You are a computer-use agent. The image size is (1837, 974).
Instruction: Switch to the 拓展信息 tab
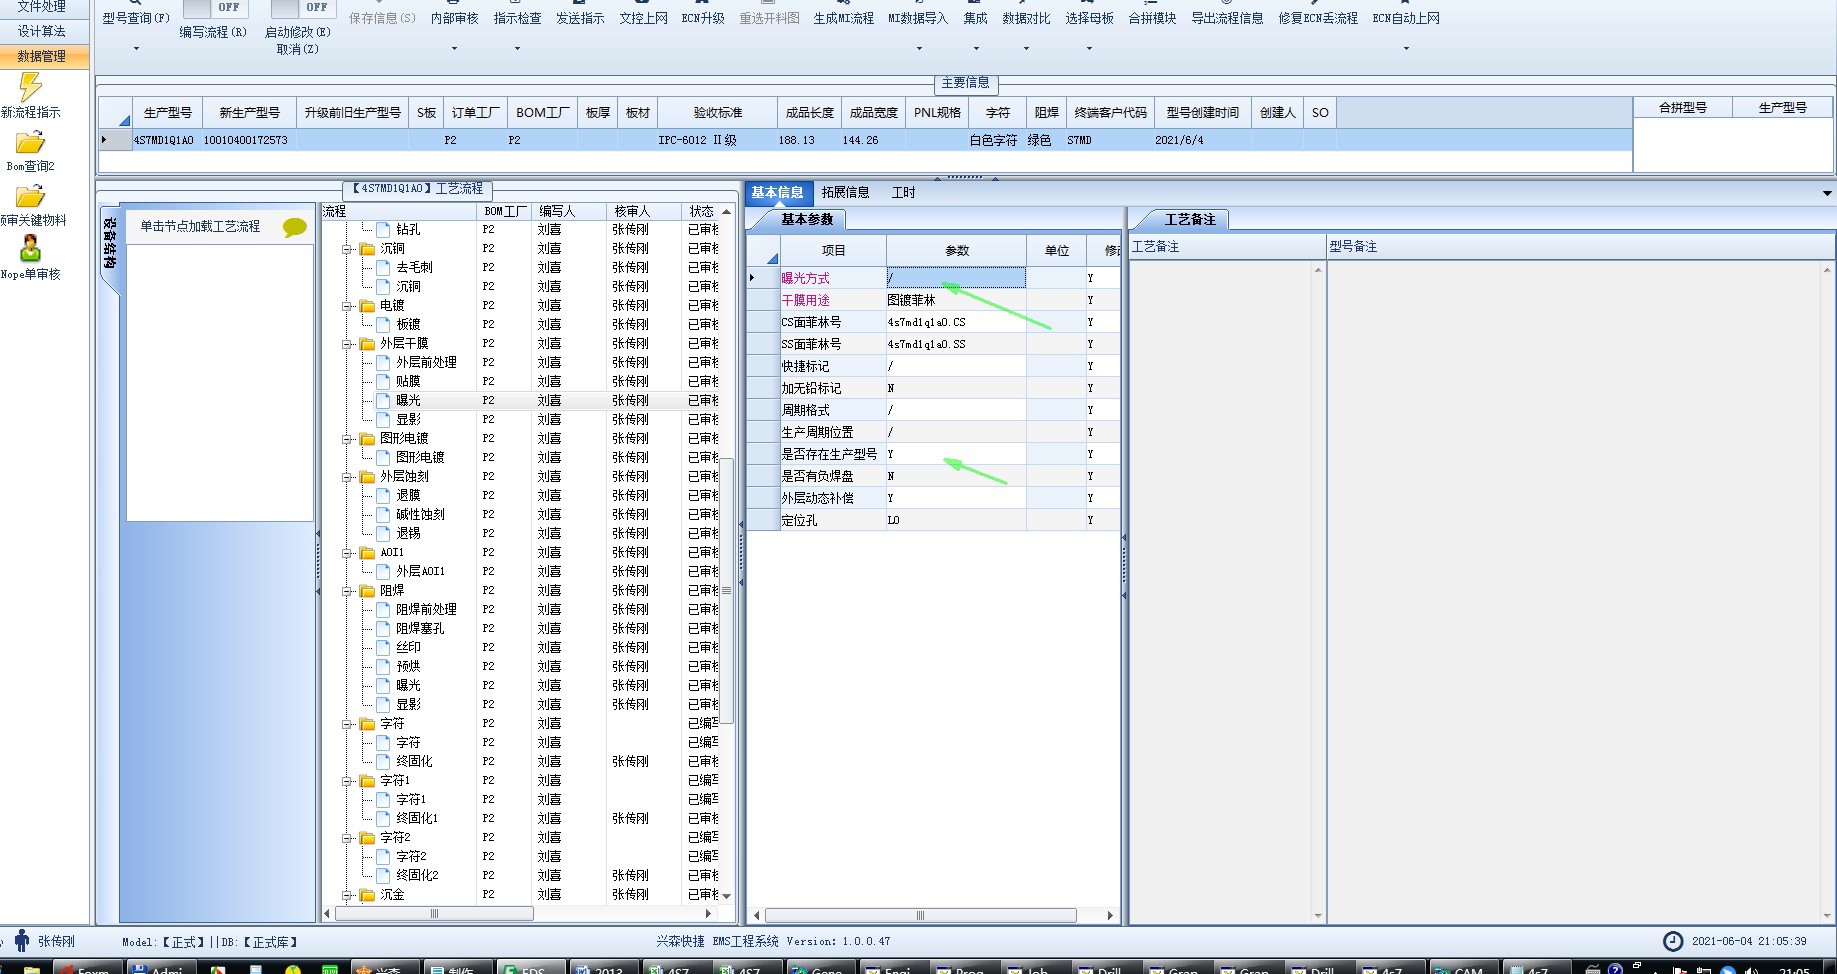point(845,193)
